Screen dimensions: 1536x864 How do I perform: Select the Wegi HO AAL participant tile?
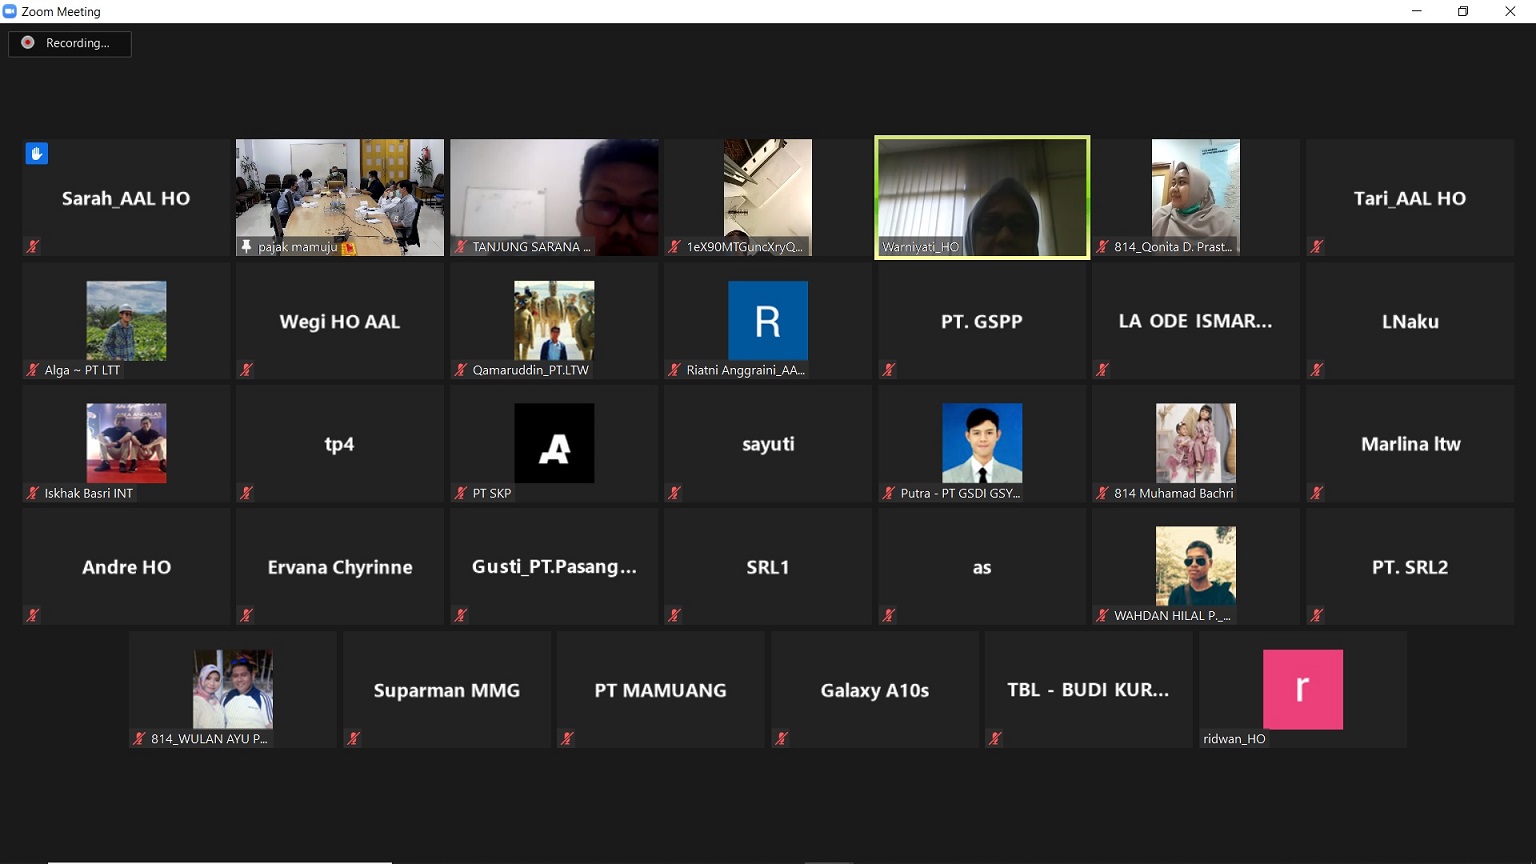[340, 321]
